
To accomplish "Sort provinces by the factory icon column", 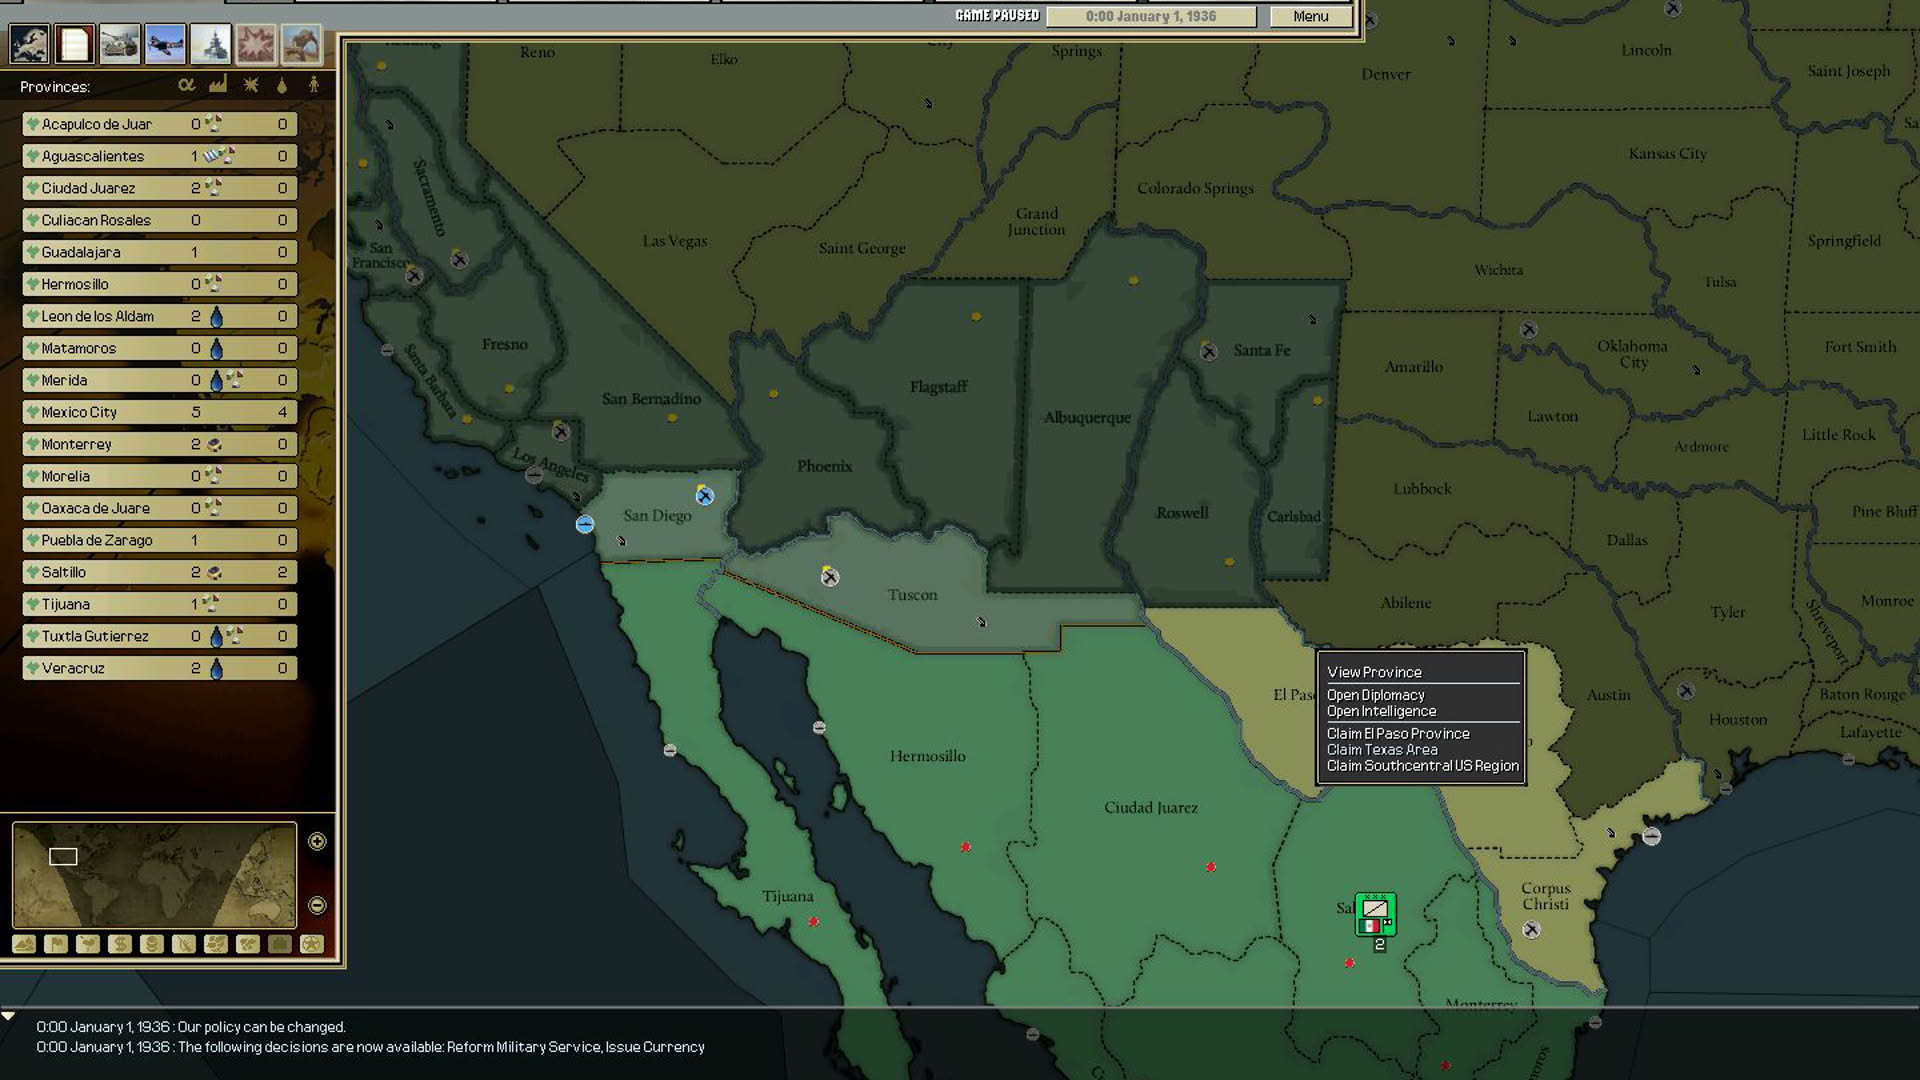I will click(x=218, y=85).
